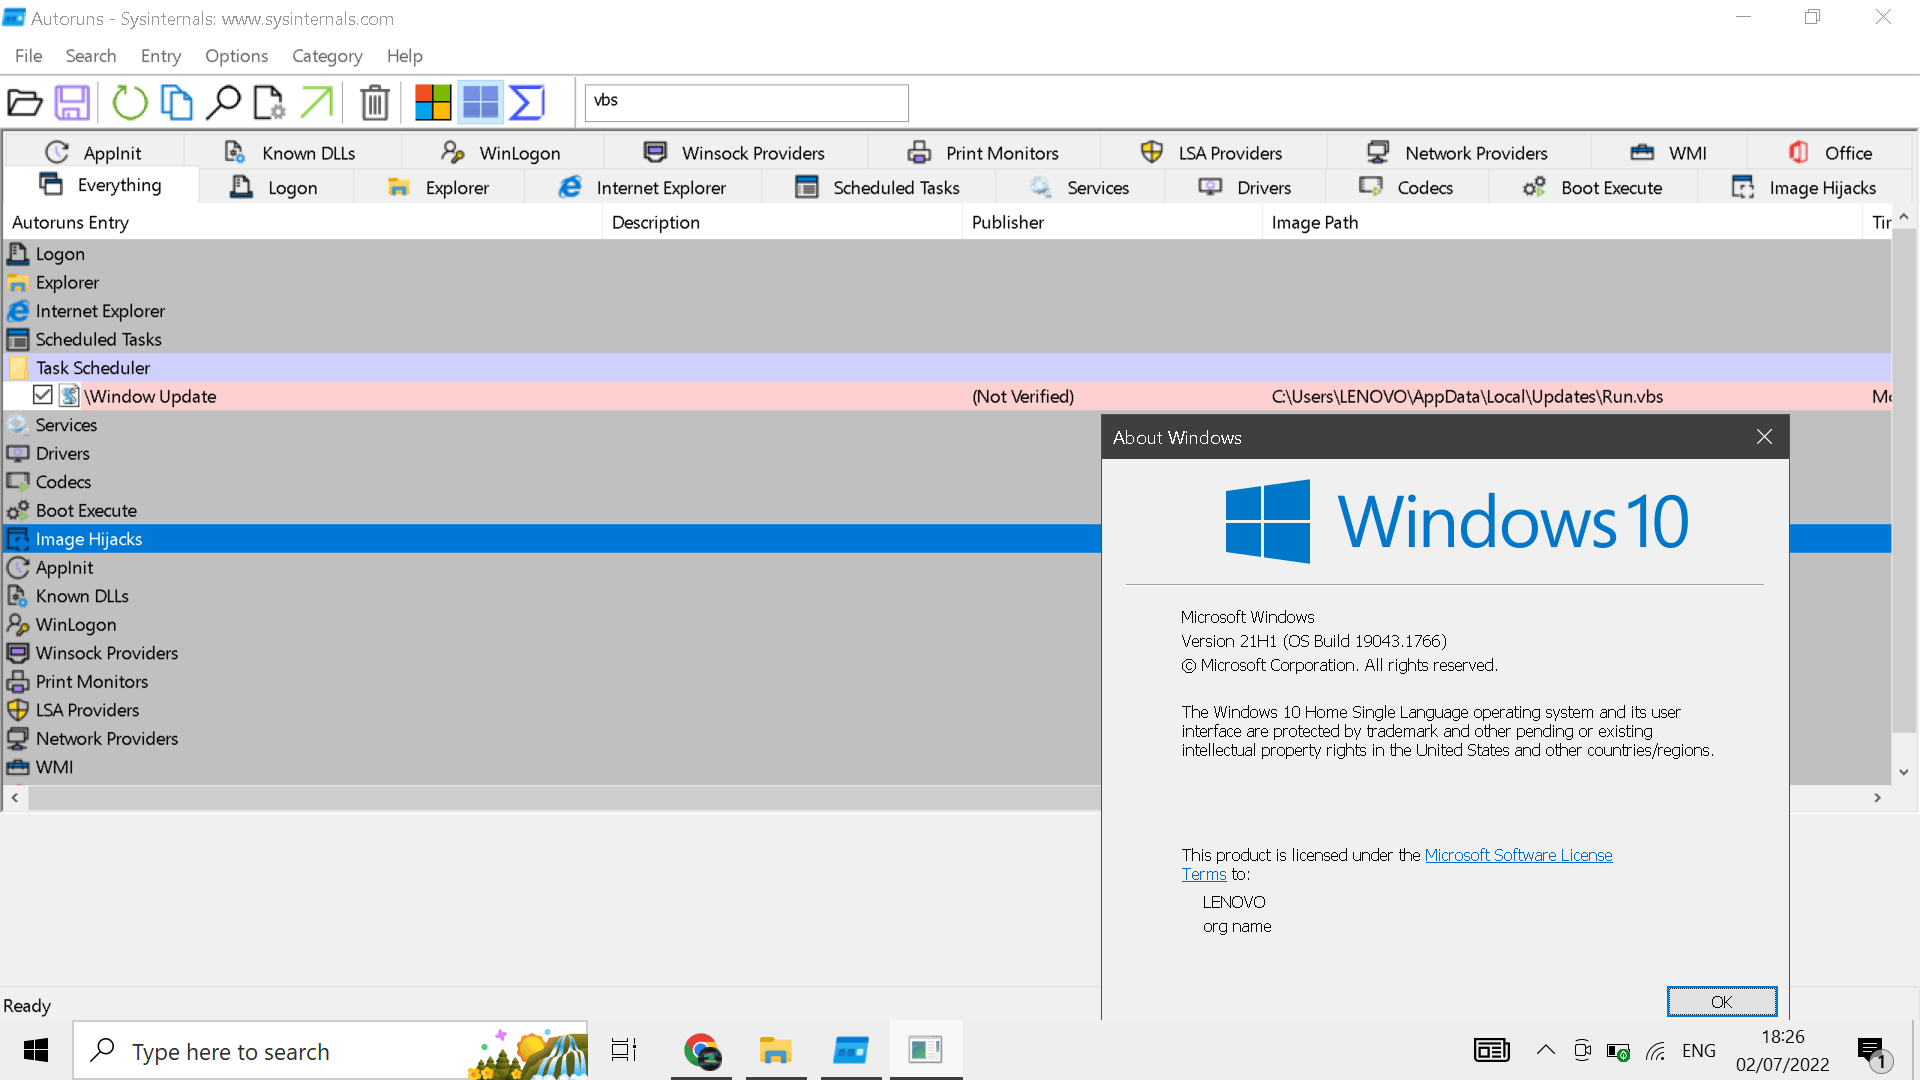Viewport: 1920px width, 1080px height.
Task: Toggle the blue Hide Windows Entries icon
Action: 480,102
